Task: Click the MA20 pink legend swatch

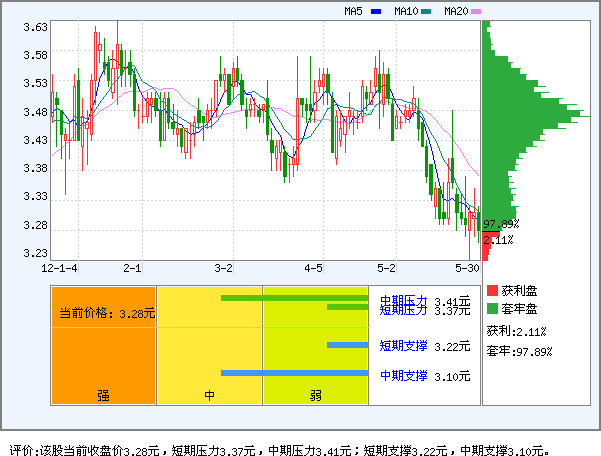Action: (476, 11)
